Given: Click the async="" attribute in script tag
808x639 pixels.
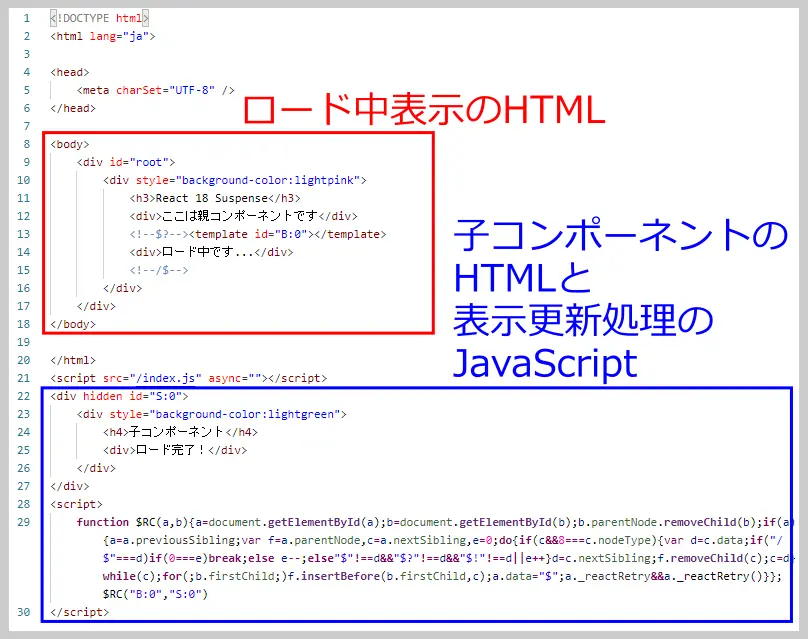Looking at the screenshot, I should coord(235,378).
